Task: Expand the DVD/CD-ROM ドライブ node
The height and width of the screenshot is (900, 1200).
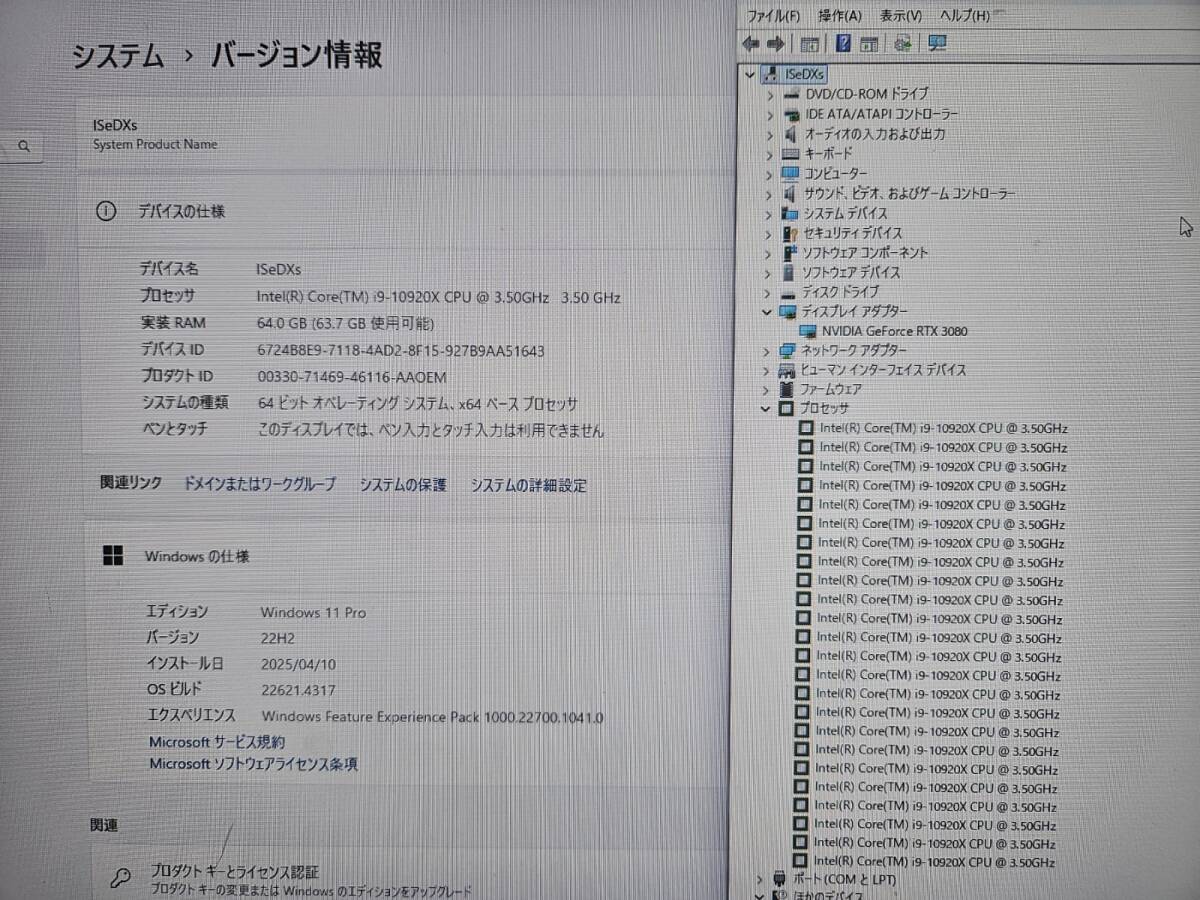Action: 769,94
